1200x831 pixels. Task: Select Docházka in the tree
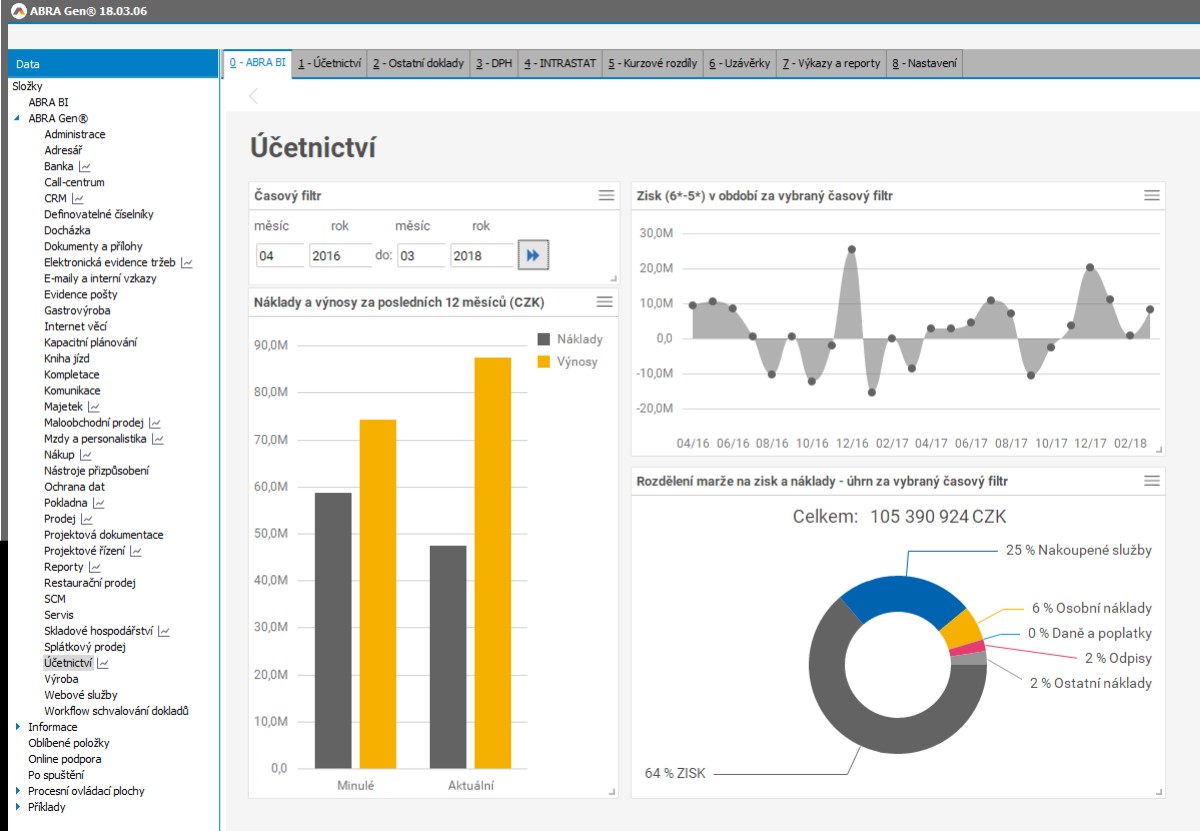click(x=67, y=230)
